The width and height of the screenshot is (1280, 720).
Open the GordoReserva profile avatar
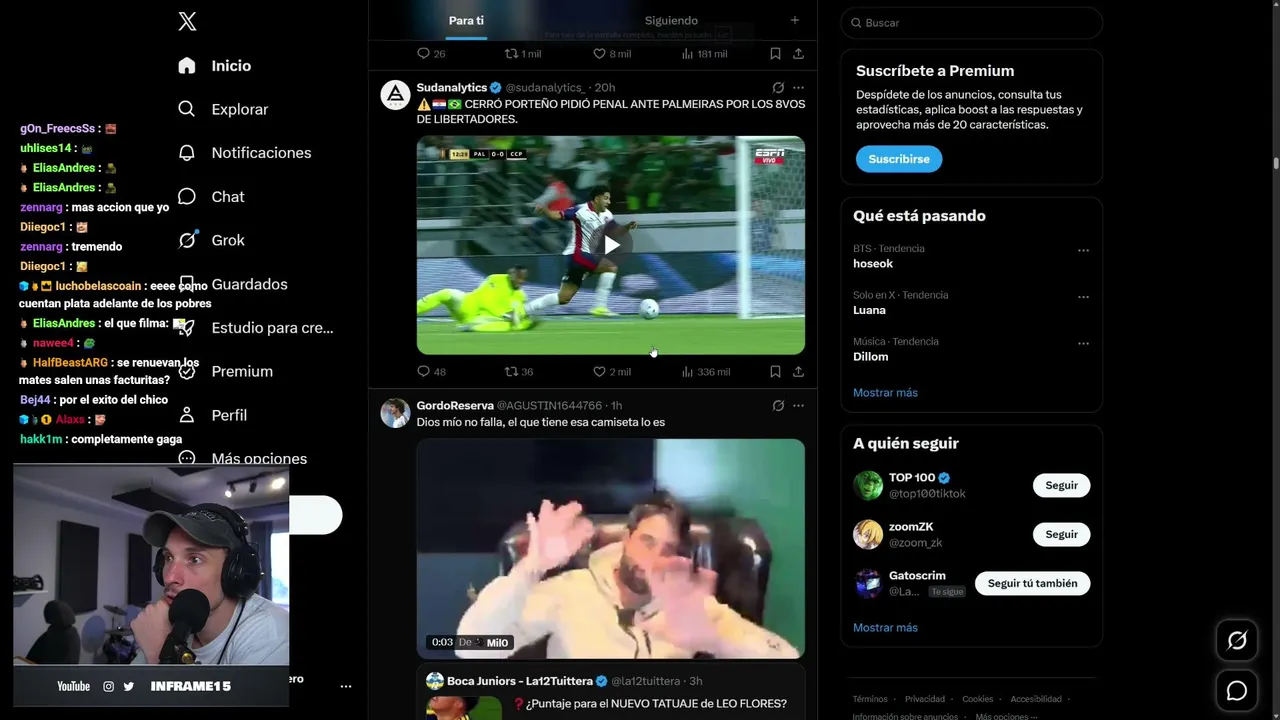tap(396, 413)
